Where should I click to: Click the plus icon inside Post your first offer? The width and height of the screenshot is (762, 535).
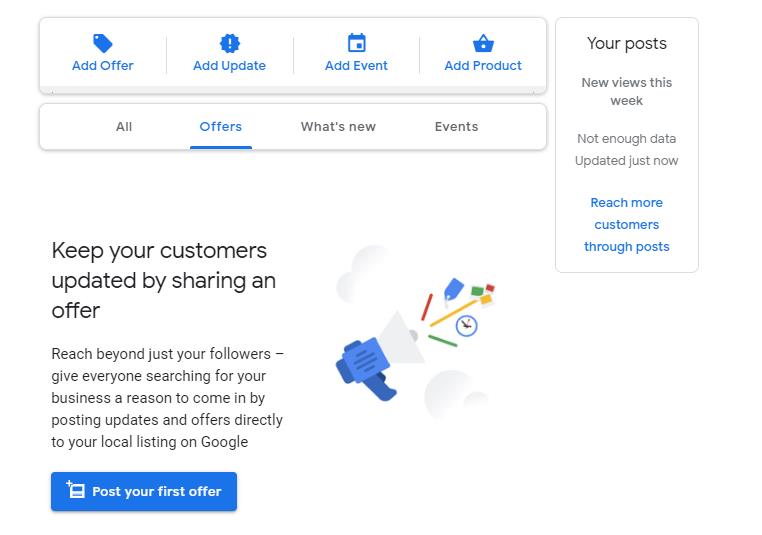75,490
